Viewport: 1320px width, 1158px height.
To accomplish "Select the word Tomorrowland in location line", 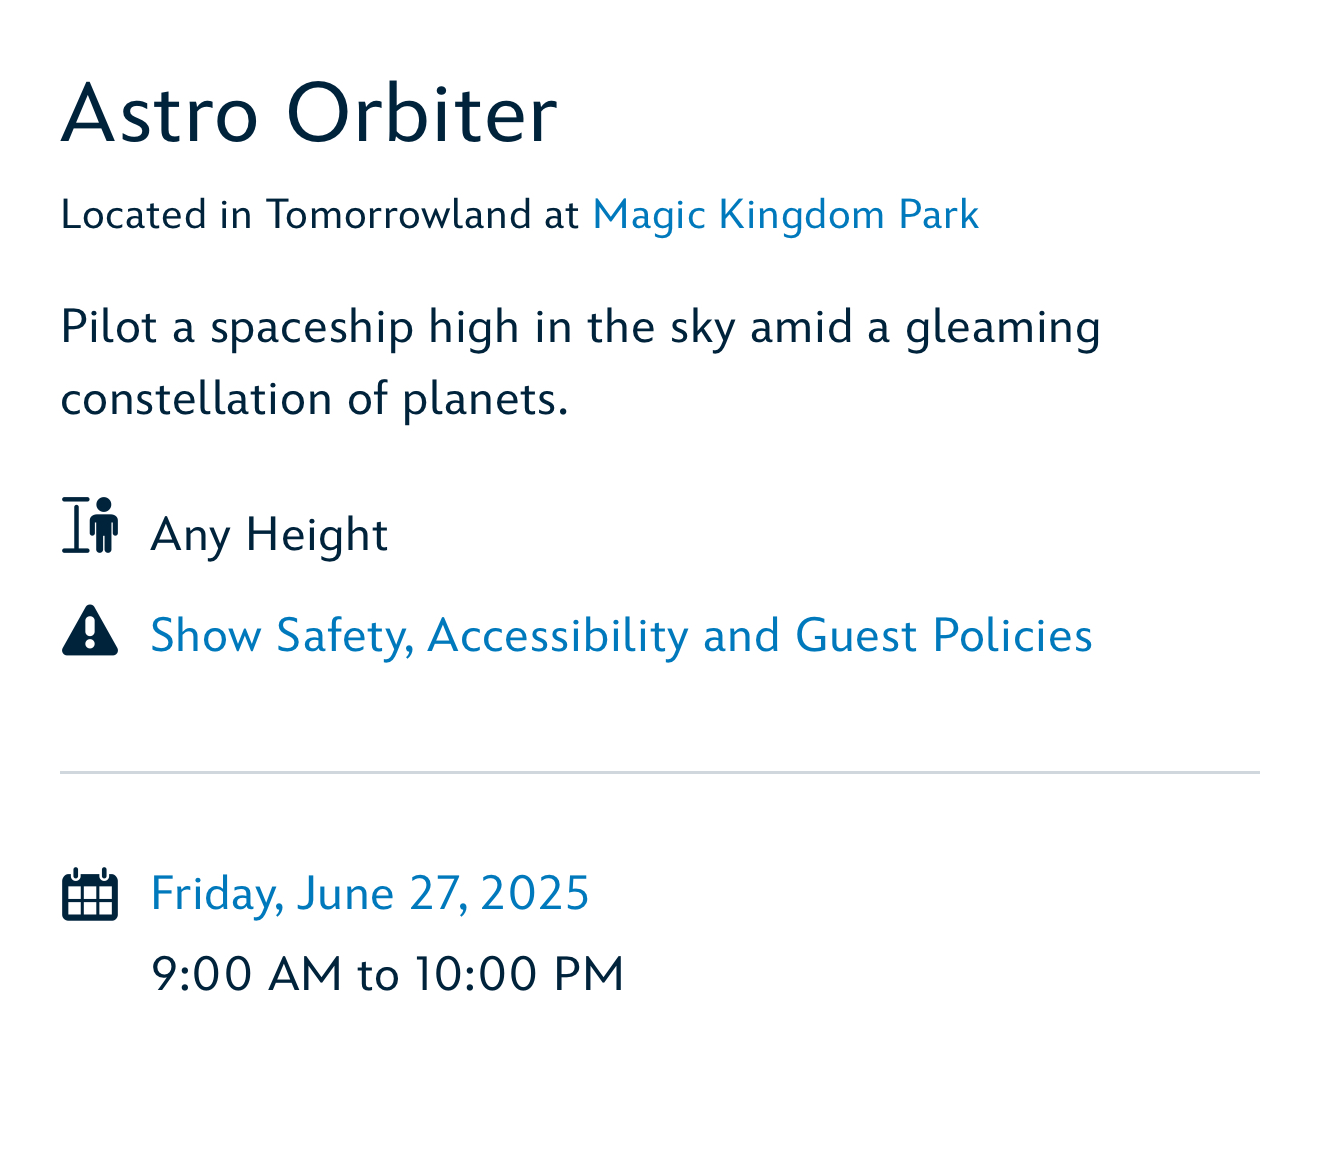I will pyautogui.click(x=398, y=215).
